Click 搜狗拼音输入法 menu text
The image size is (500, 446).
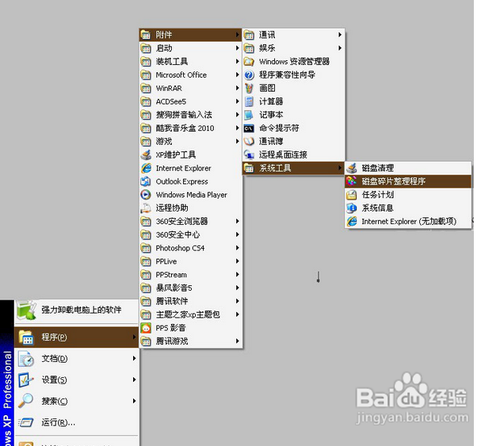point(184,115)
